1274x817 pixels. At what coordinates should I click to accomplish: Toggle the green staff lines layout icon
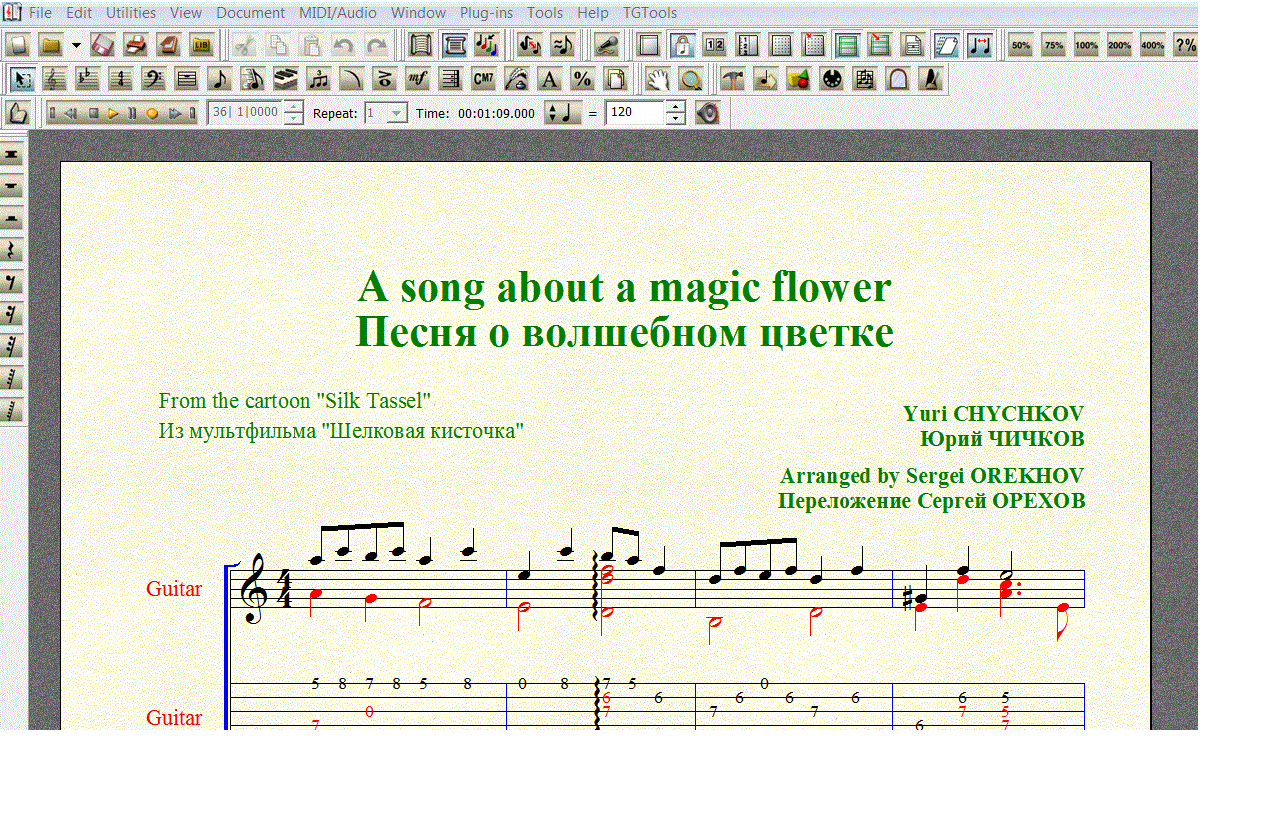click(847, 45)
